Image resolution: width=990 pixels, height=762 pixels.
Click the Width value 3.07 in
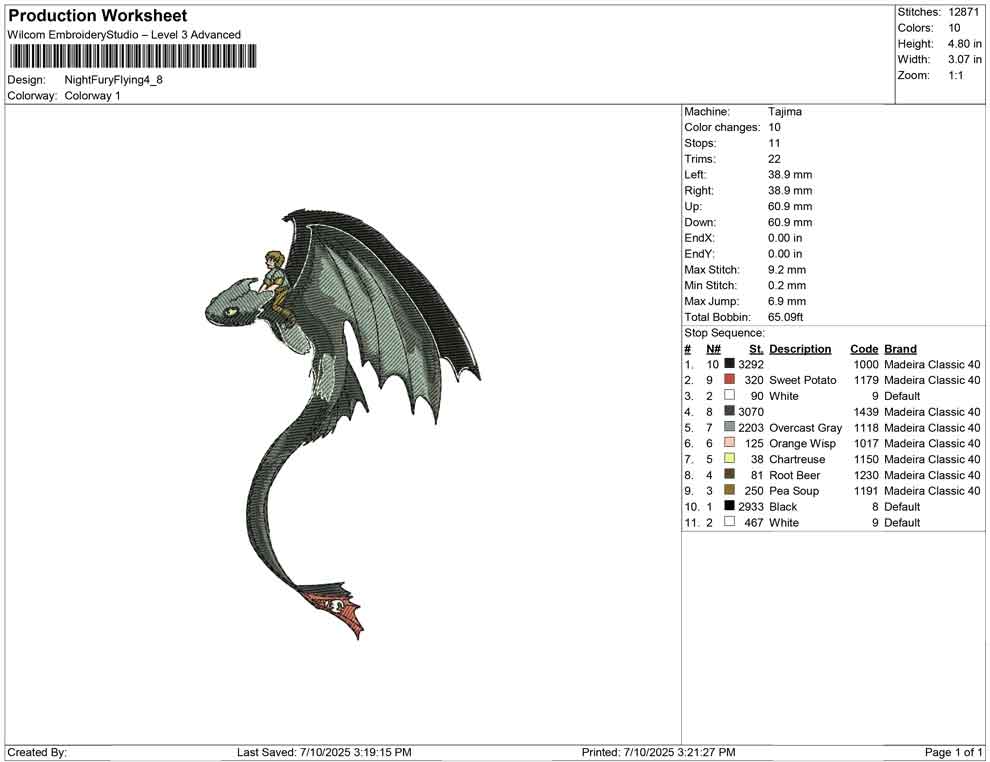(964, 59)
